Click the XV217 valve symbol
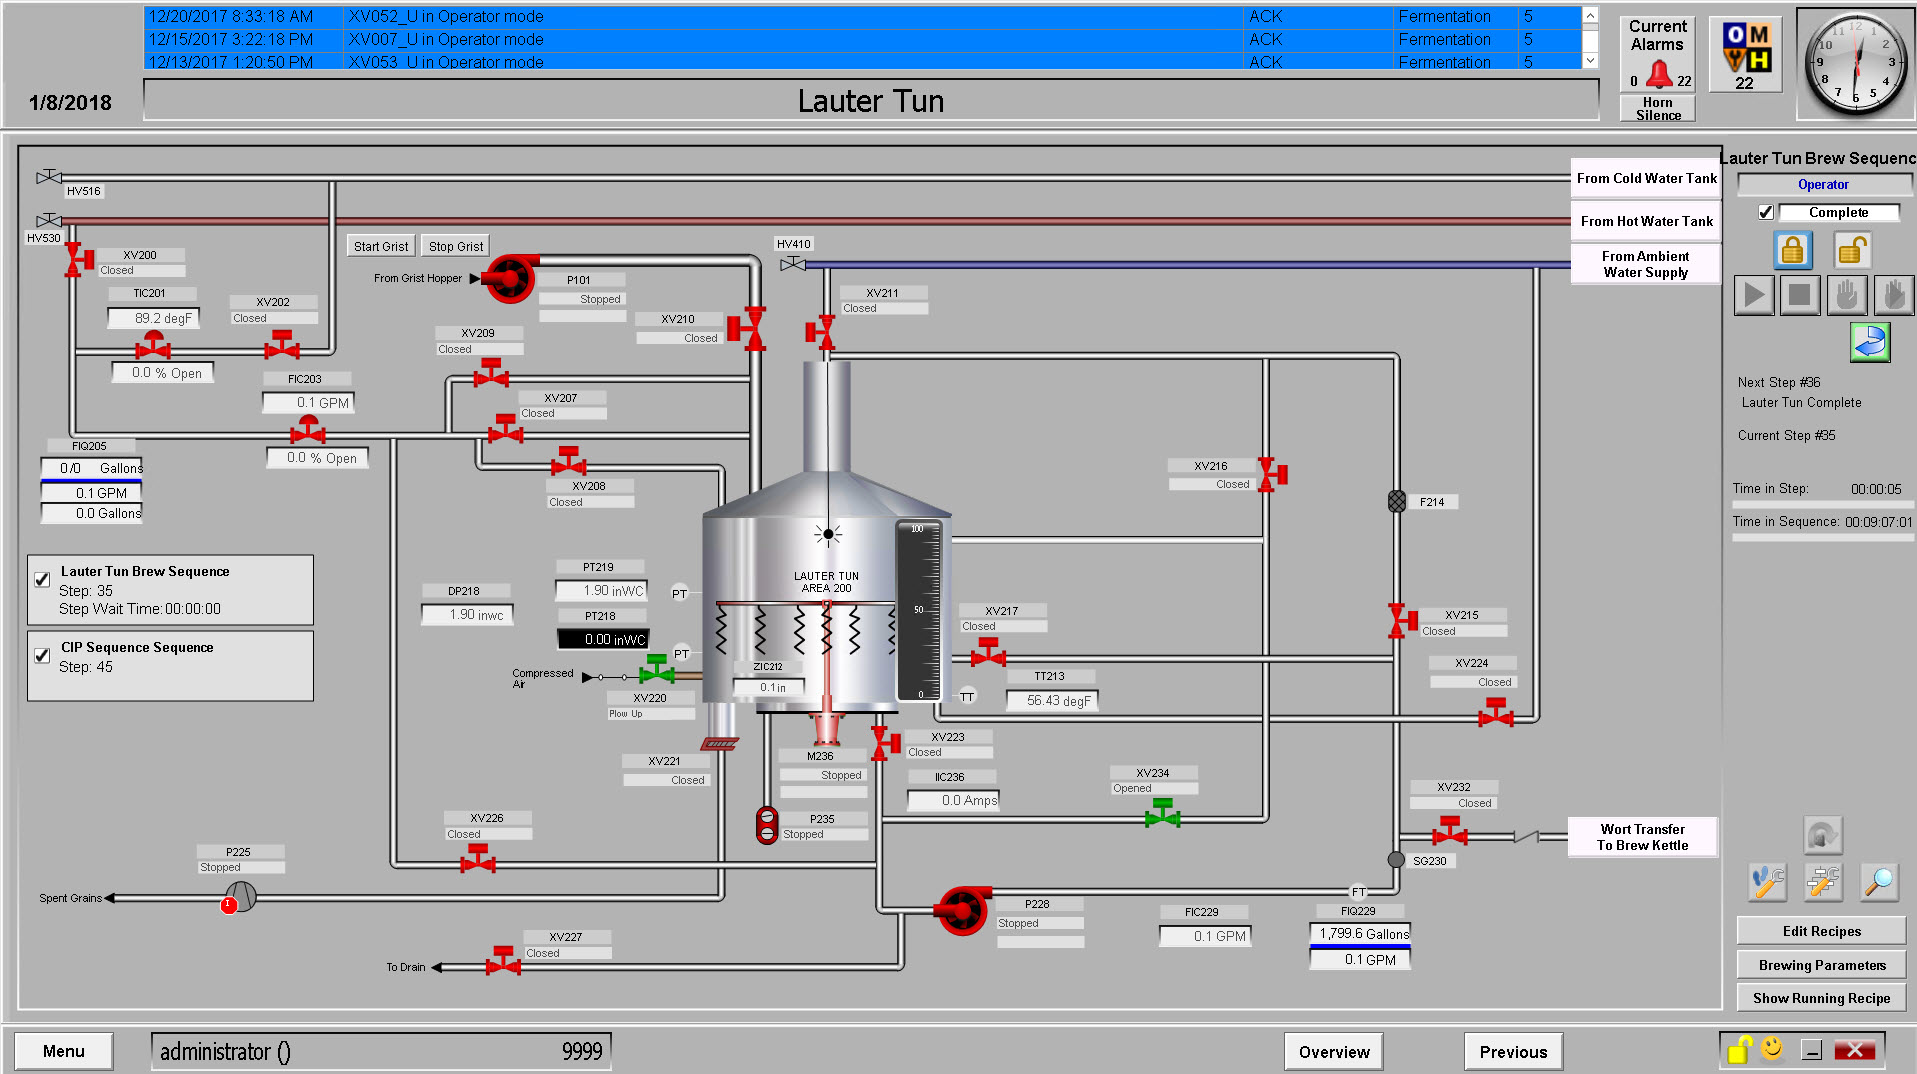The width and height of the screenshot is (1917, 1074). [x=988, y=653]
